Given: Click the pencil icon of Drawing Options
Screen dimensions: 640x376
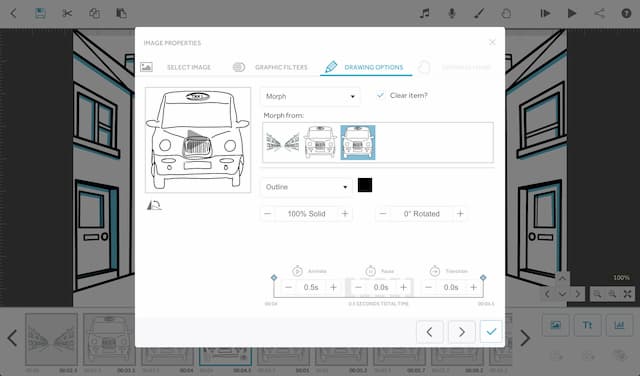Looking at the screenshot, I should click(331, 67).
